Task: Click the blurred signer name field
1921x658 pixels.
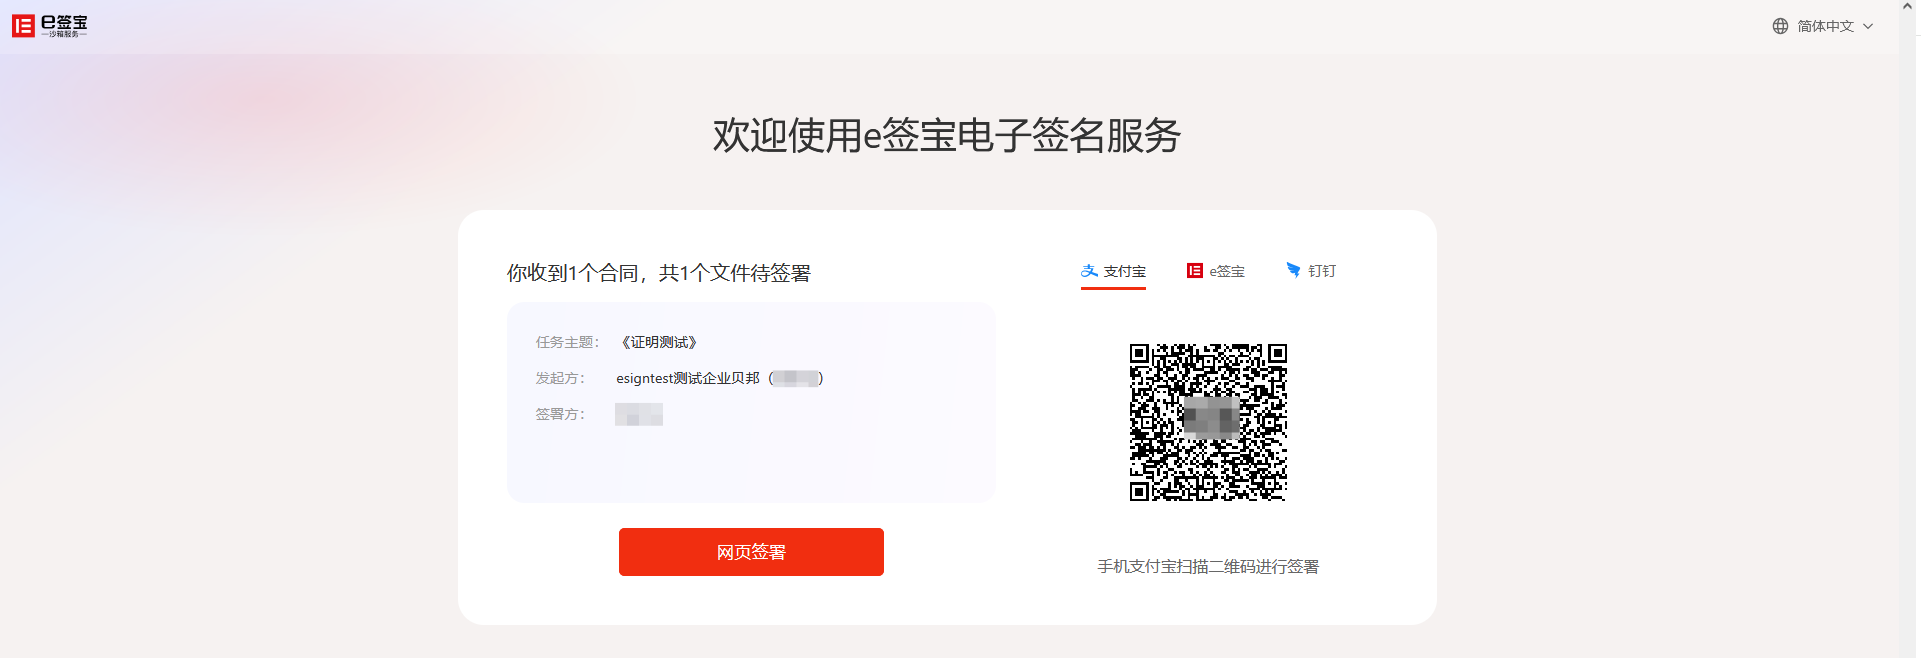Action: point(639,414)
